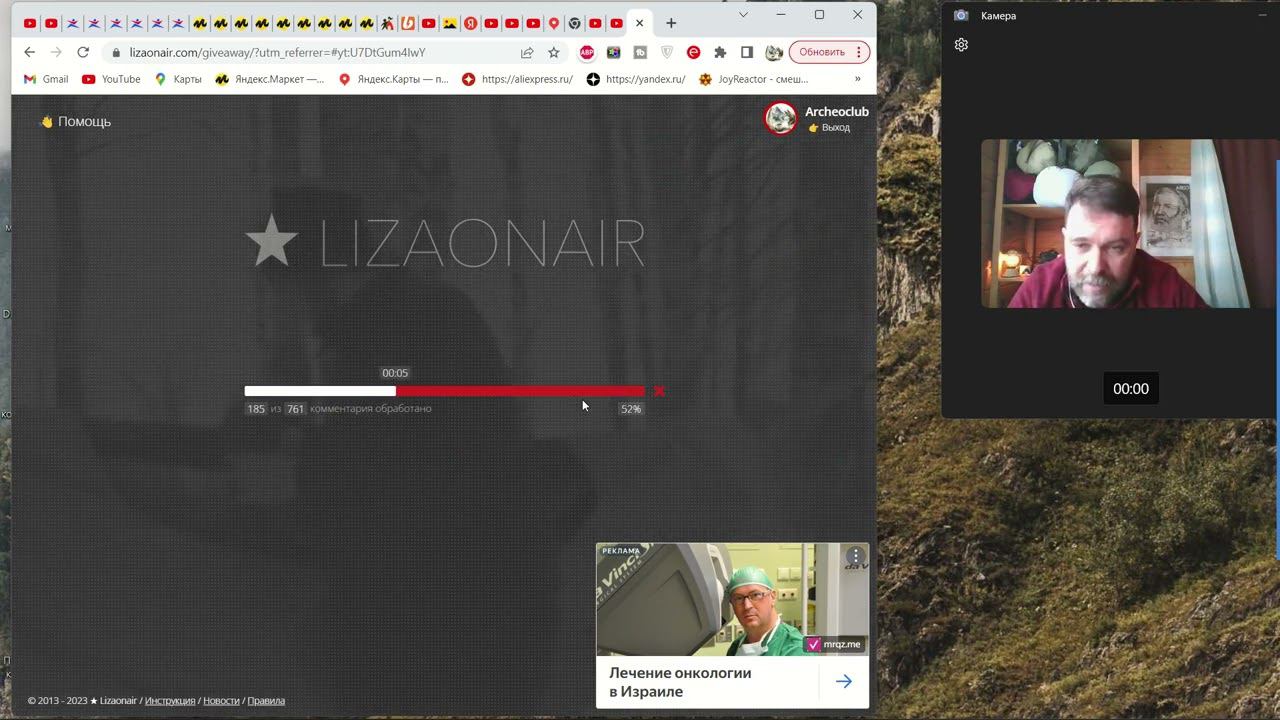Click the Archeoclub account name
Screen dimensions: 1280x720
coord(837,112)
